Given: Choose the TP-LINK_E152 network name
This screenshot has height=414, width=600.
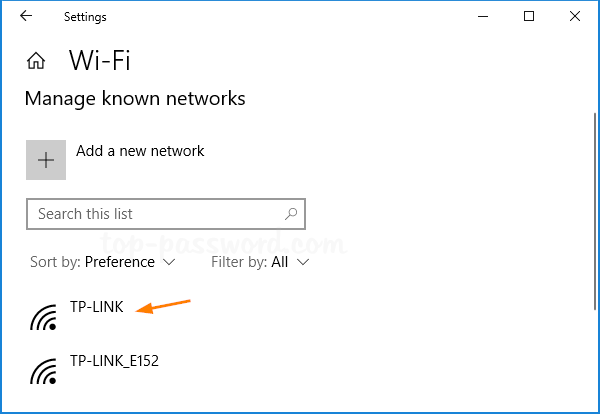Looking at the screenshot, I should 114,360.
